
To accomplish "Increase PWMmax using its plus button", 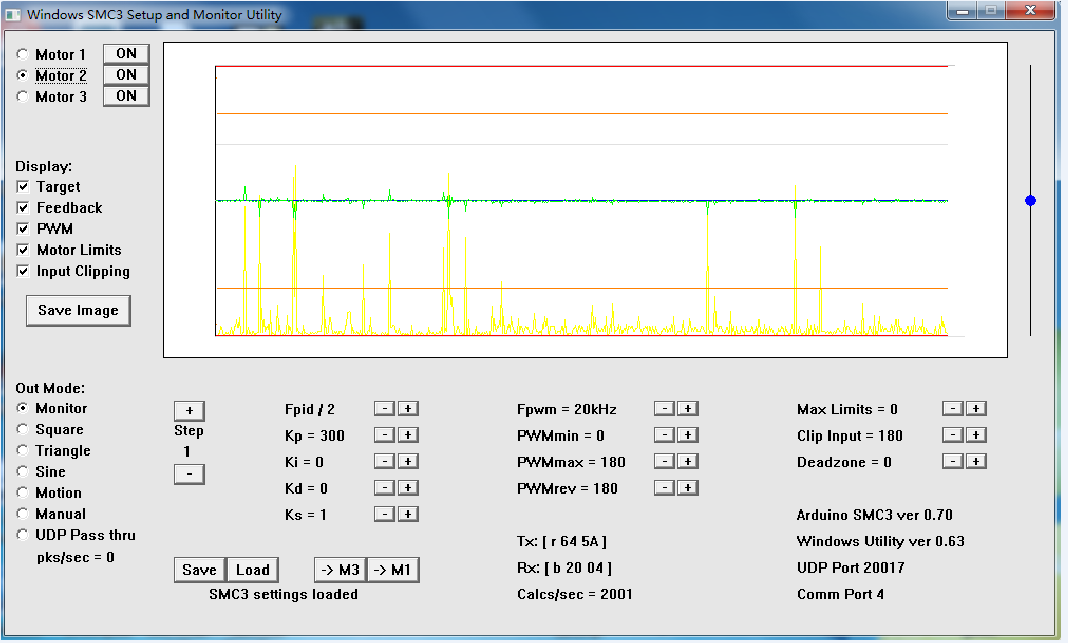I will tap(688, 462).
